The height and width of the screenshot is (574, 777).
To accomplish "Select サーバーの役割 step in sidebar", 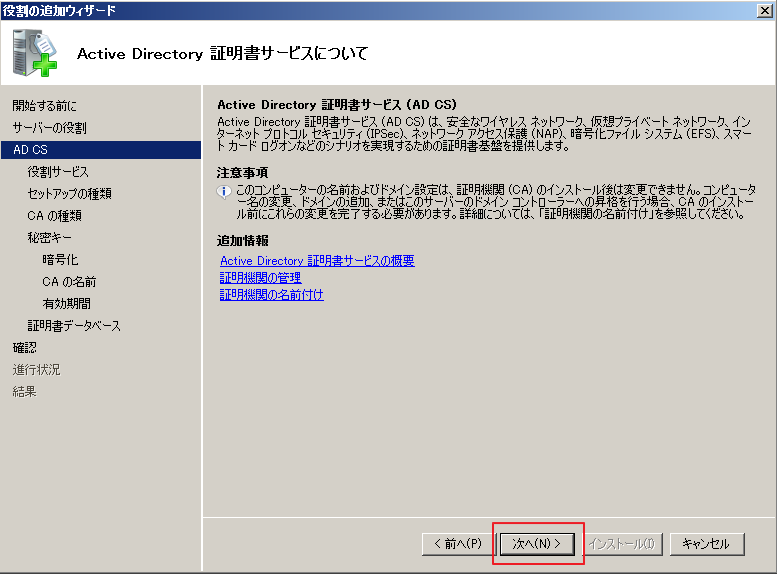I will click(x=50, y=128).
